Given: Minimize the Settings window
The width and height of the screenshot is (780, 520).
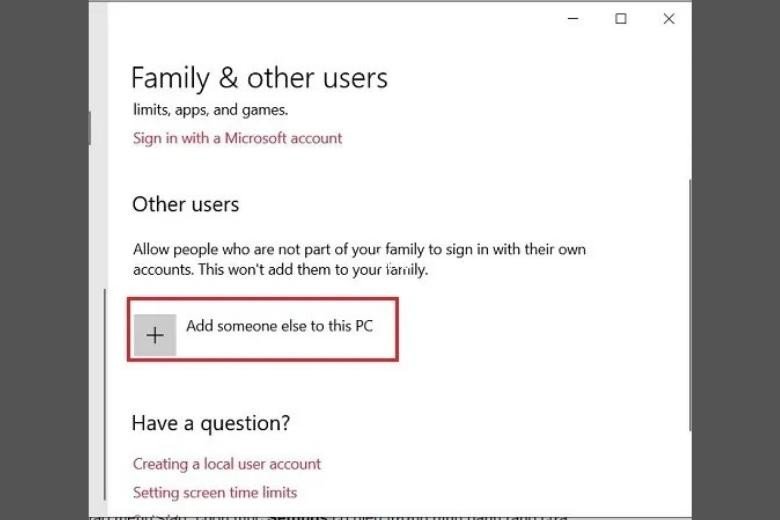Looking at the screenshot, I should pyautogui.click(x=573, y=19).
